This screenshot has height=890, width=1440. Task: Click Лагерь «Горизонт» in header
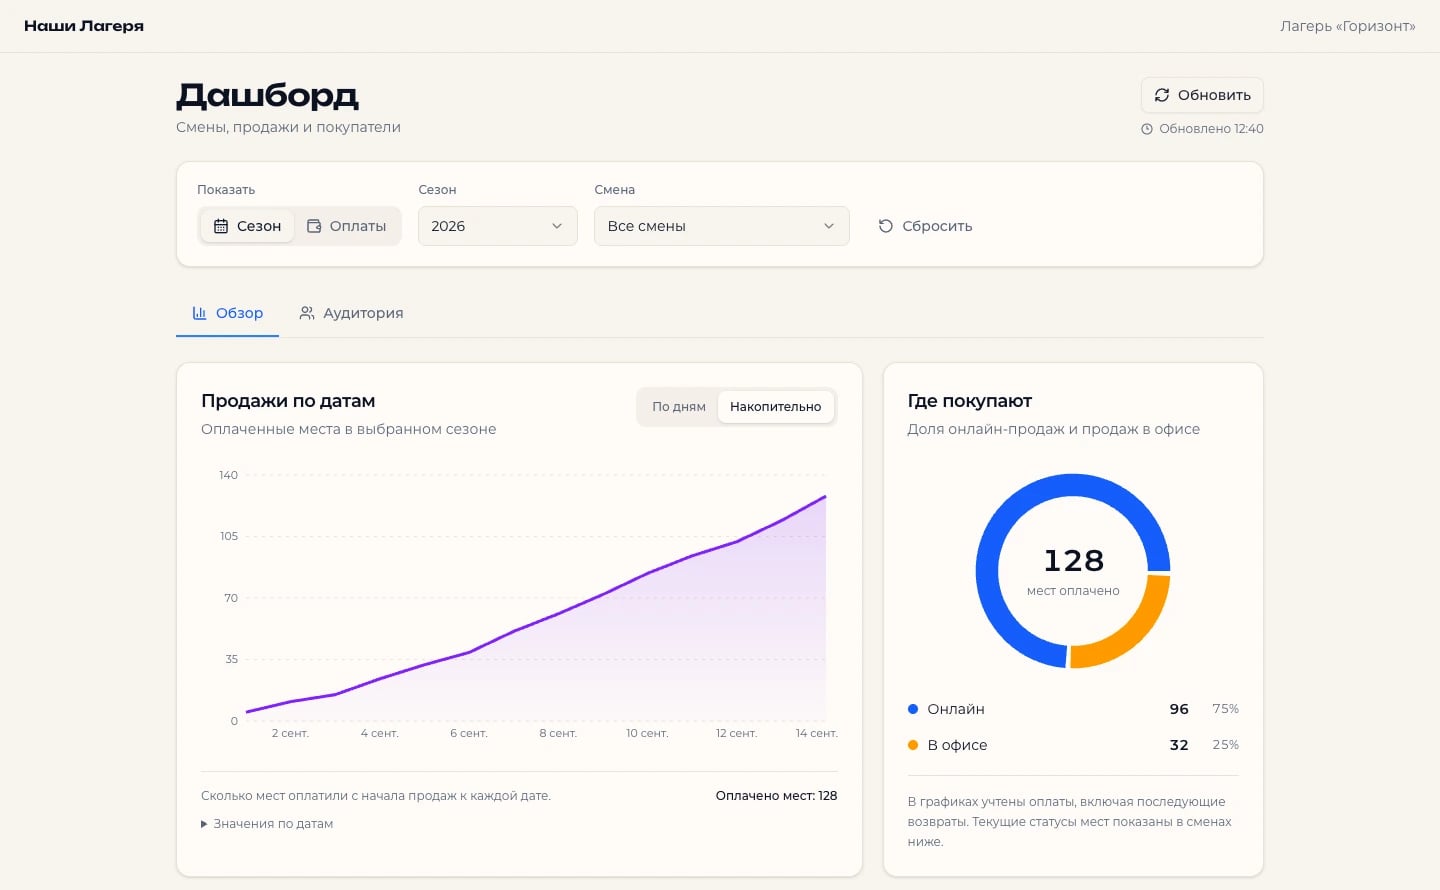tap(1348, 26)
